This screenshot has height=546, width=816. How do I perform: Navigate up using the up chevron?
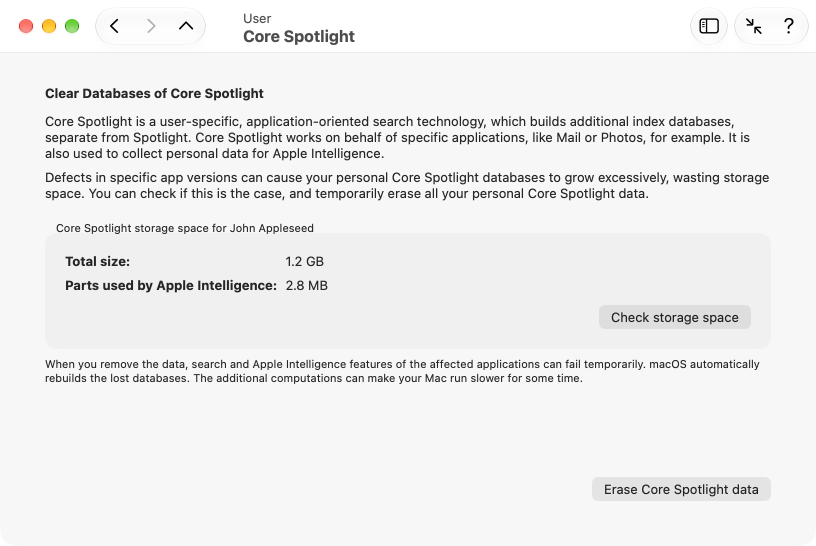click(x=186, y=26)
